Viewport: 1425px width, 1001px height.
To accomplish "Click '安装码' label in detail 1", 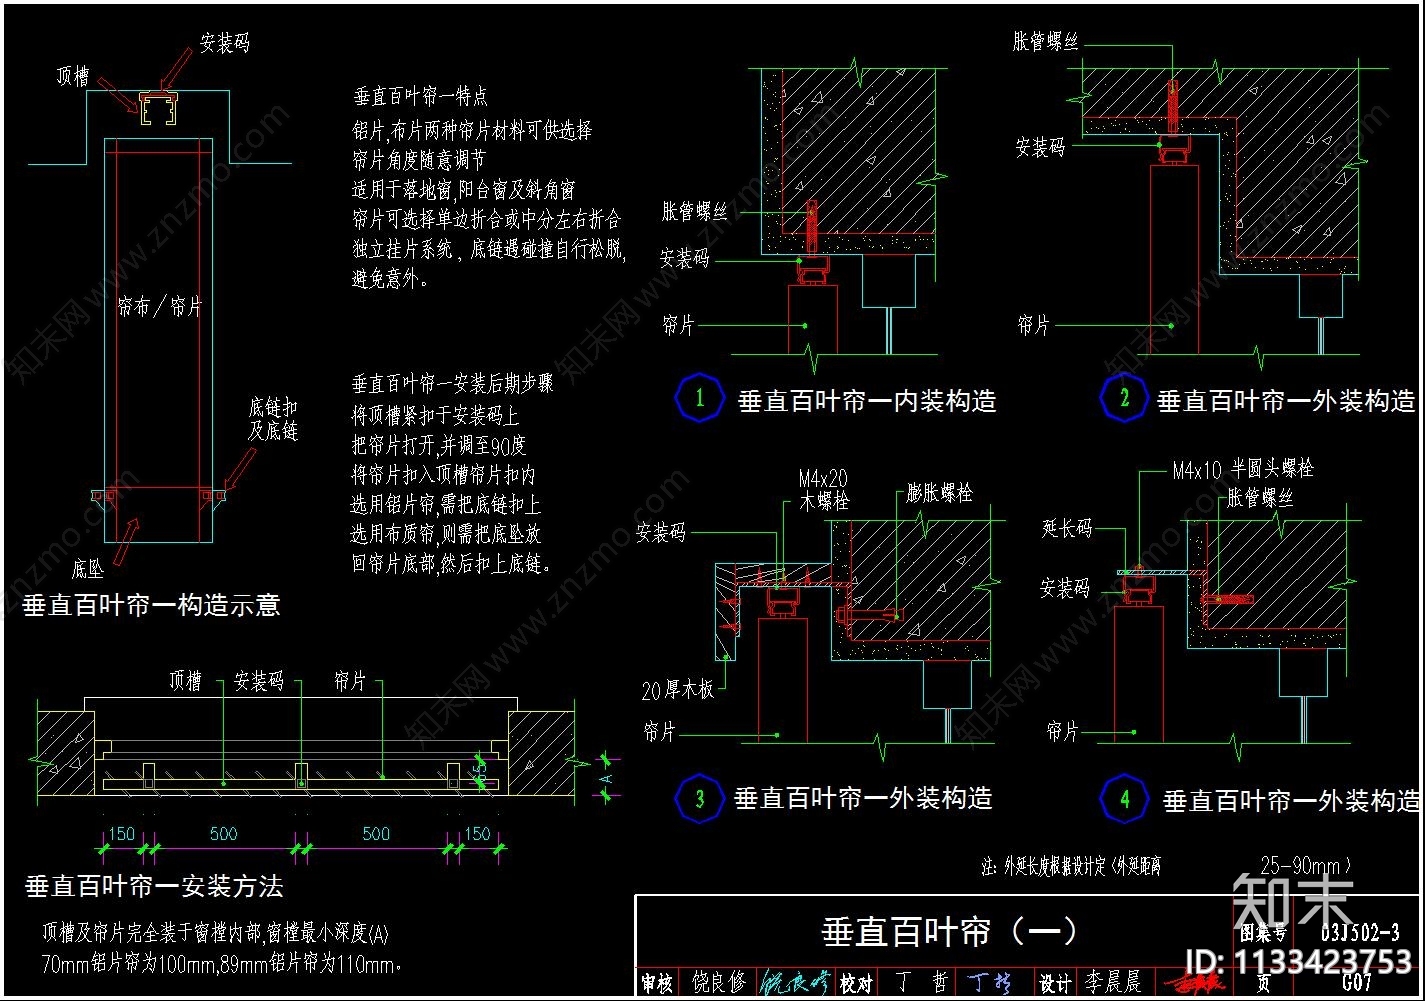I will point(685,258).
